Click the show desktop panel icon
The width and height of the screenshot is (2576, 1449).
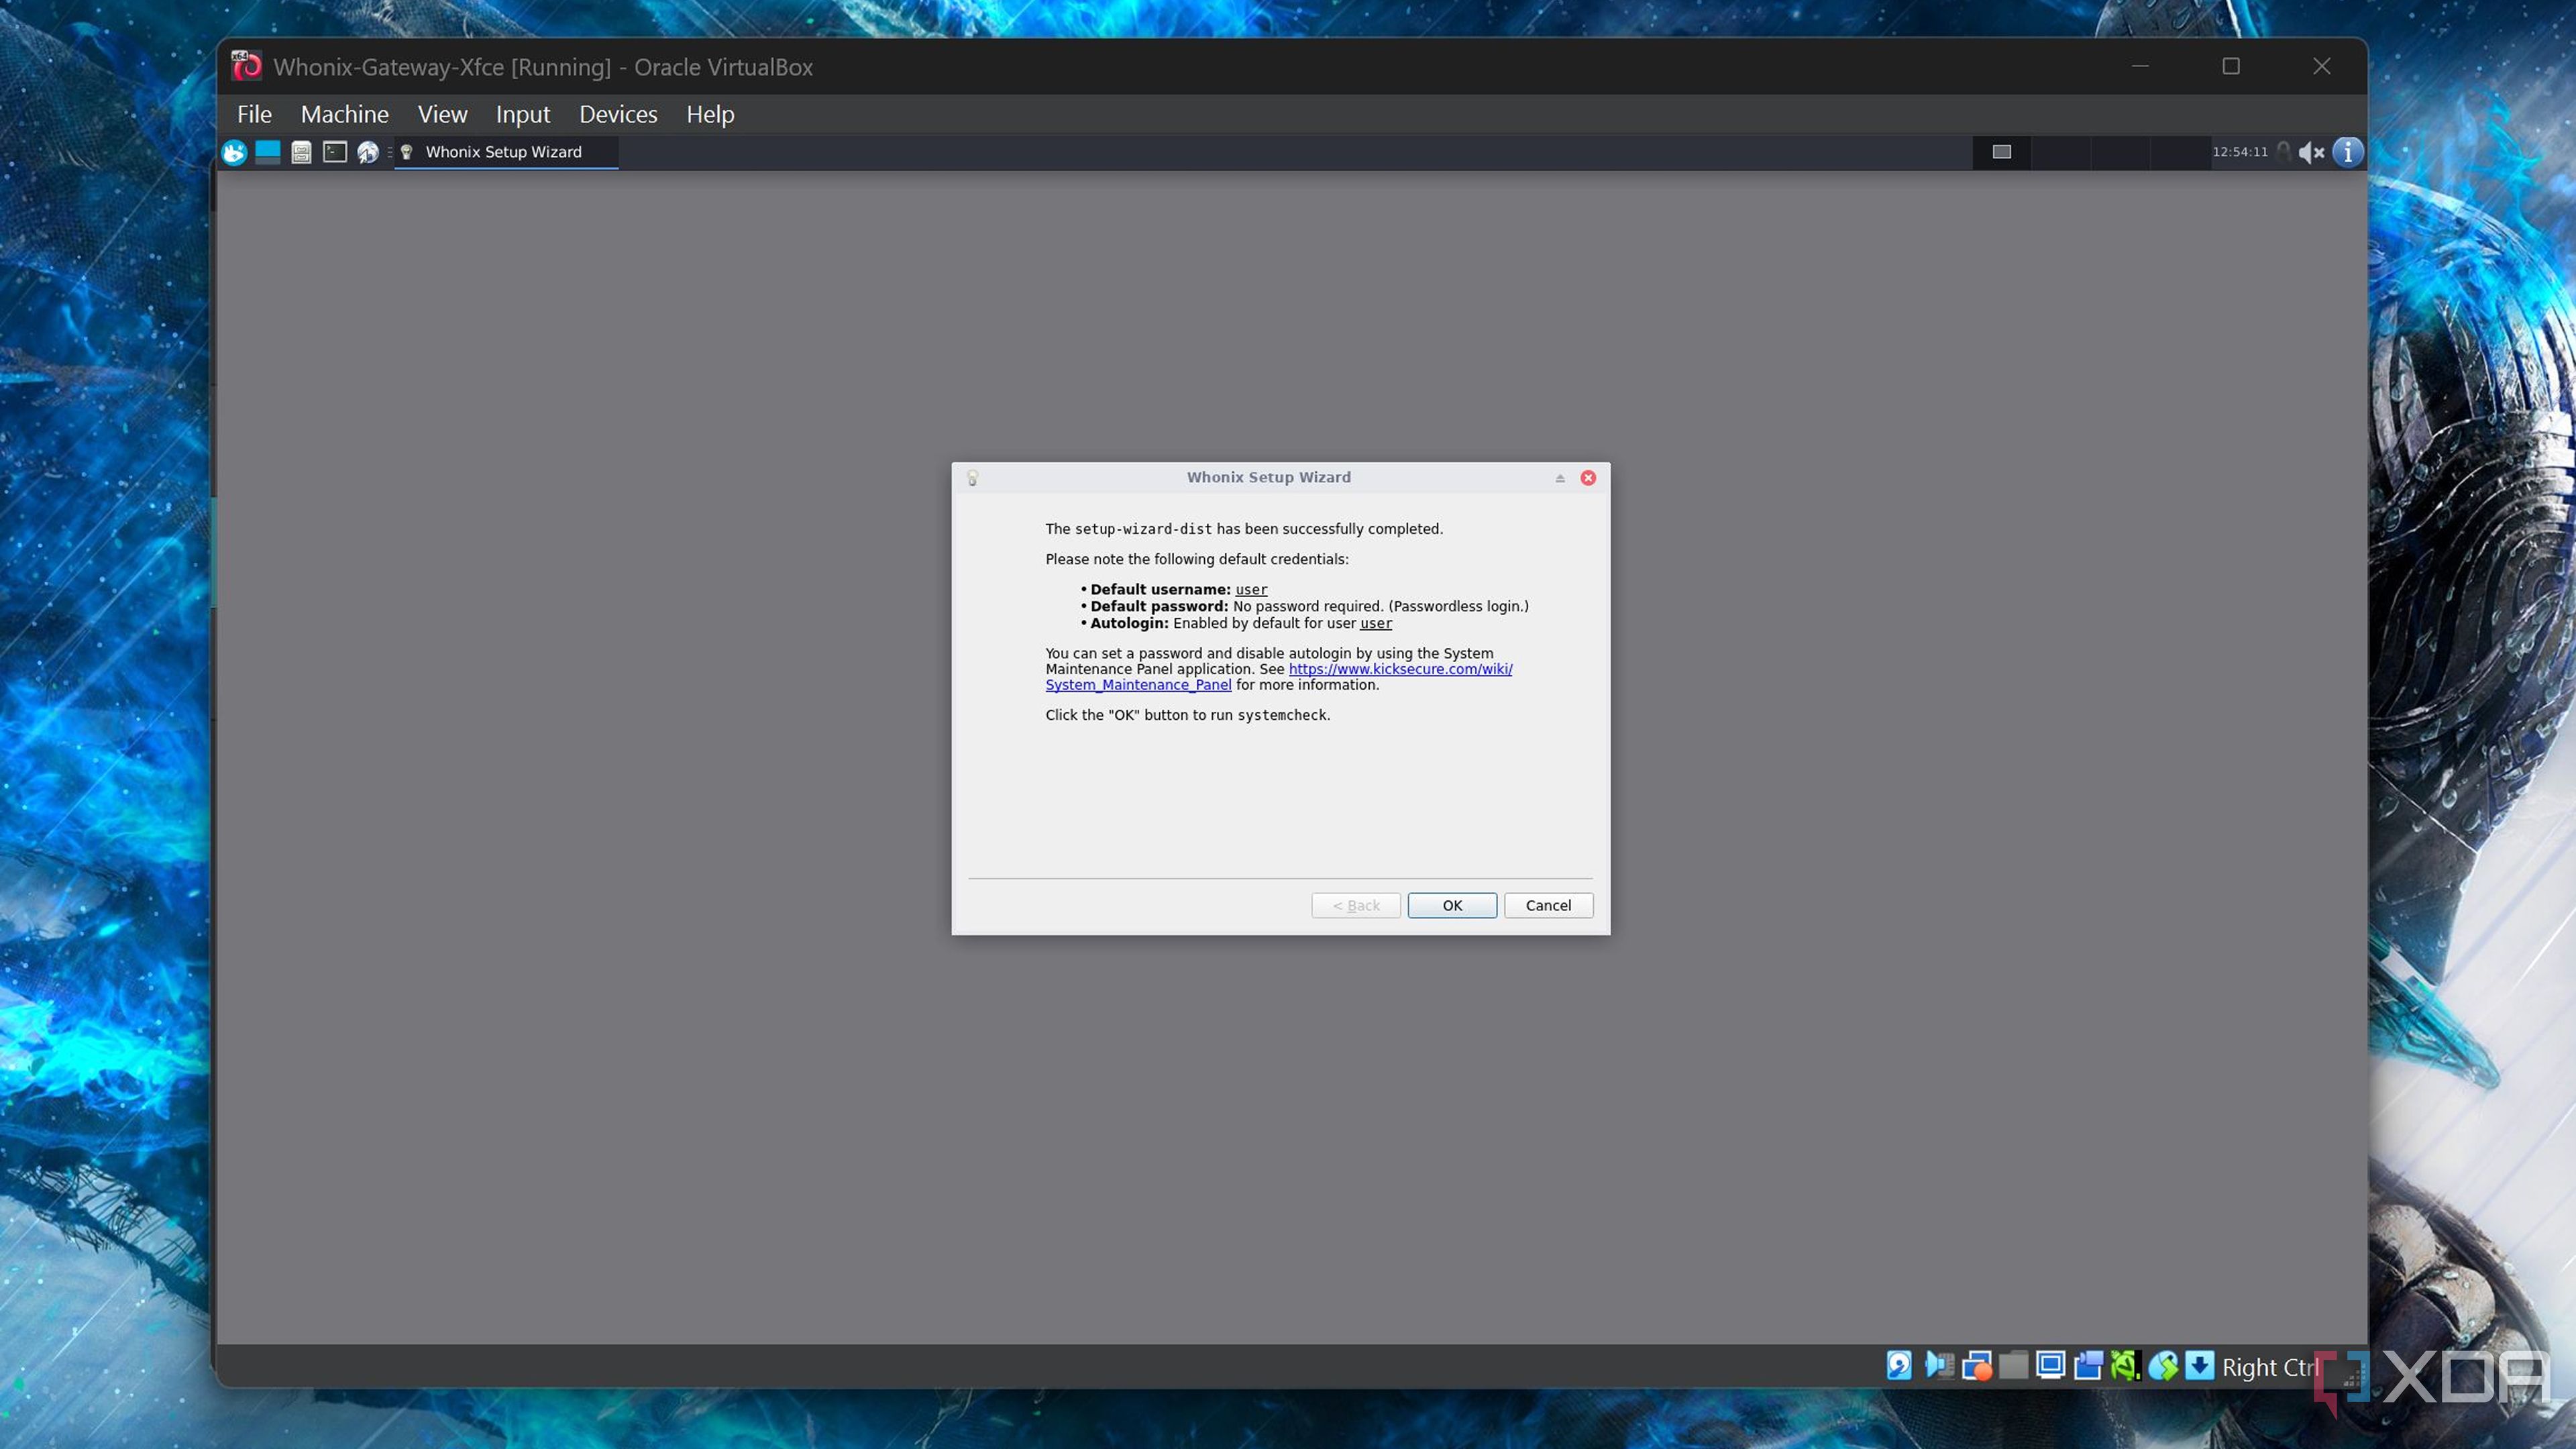267,152
